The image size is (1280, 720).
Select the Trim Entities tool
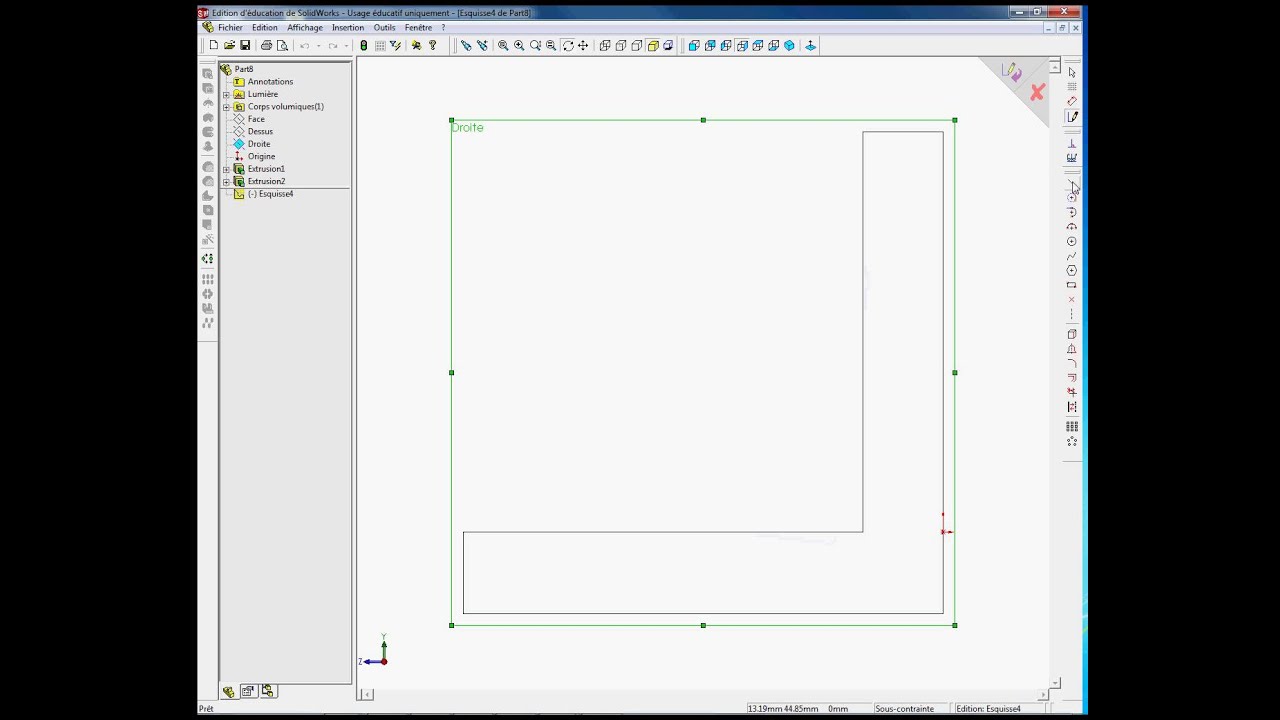pos(1072,392)
